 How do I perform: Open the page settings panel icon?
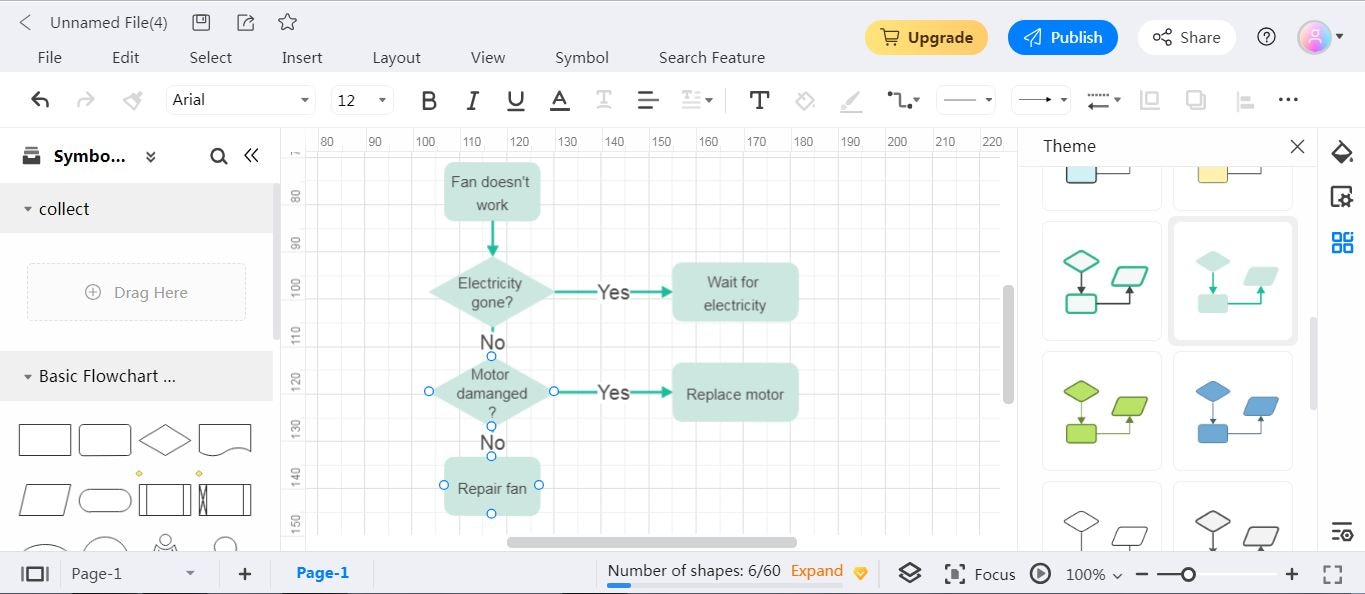click(1342, 197)
